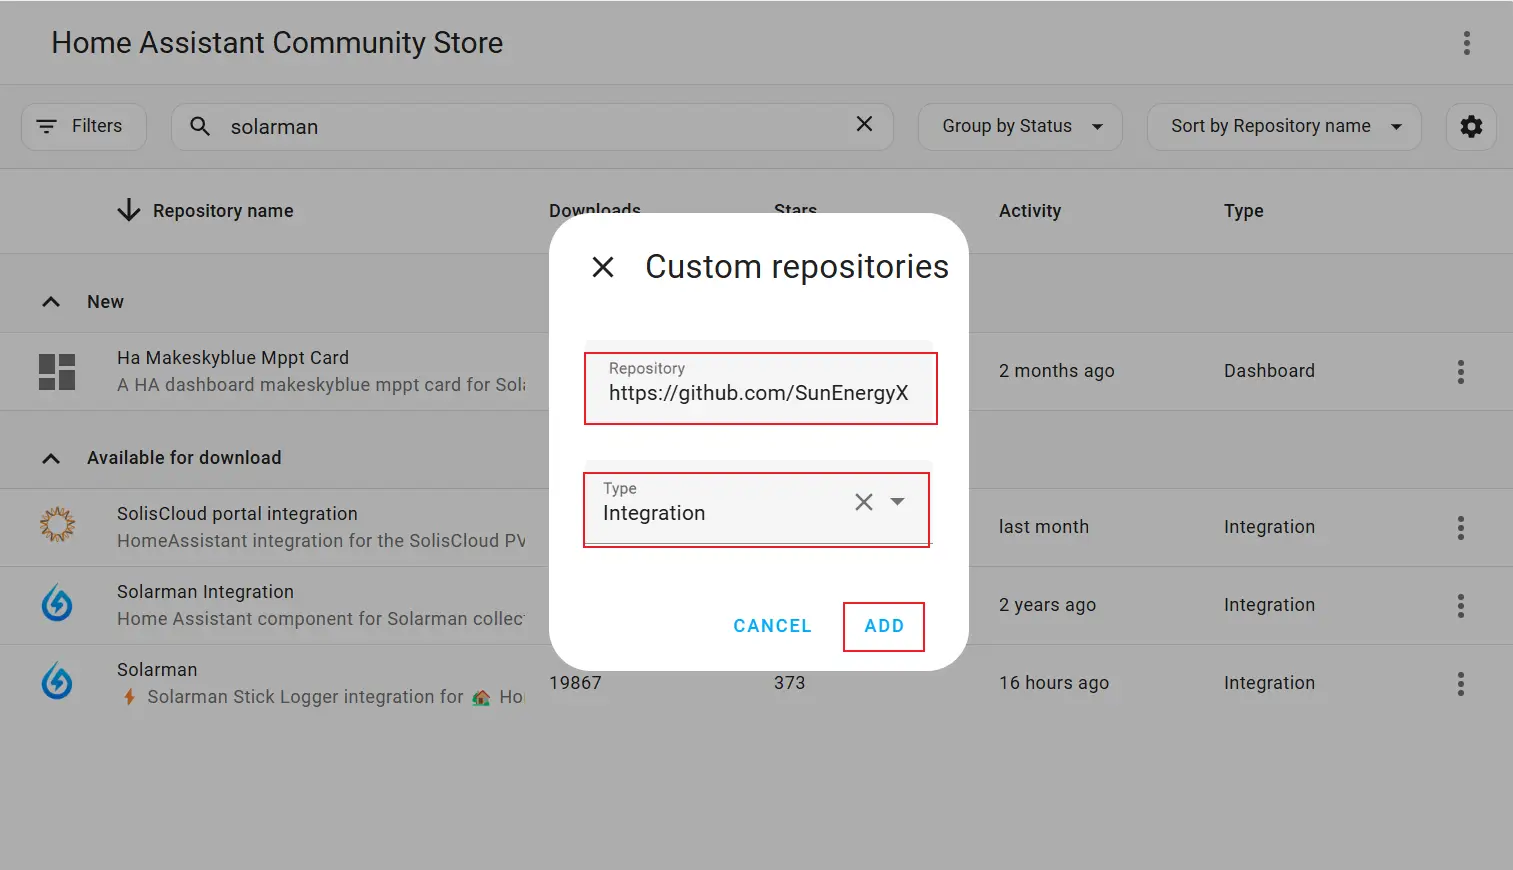Click CANCEL in the dialog
The image size is (1513, 870).
(x=772, y=626)
